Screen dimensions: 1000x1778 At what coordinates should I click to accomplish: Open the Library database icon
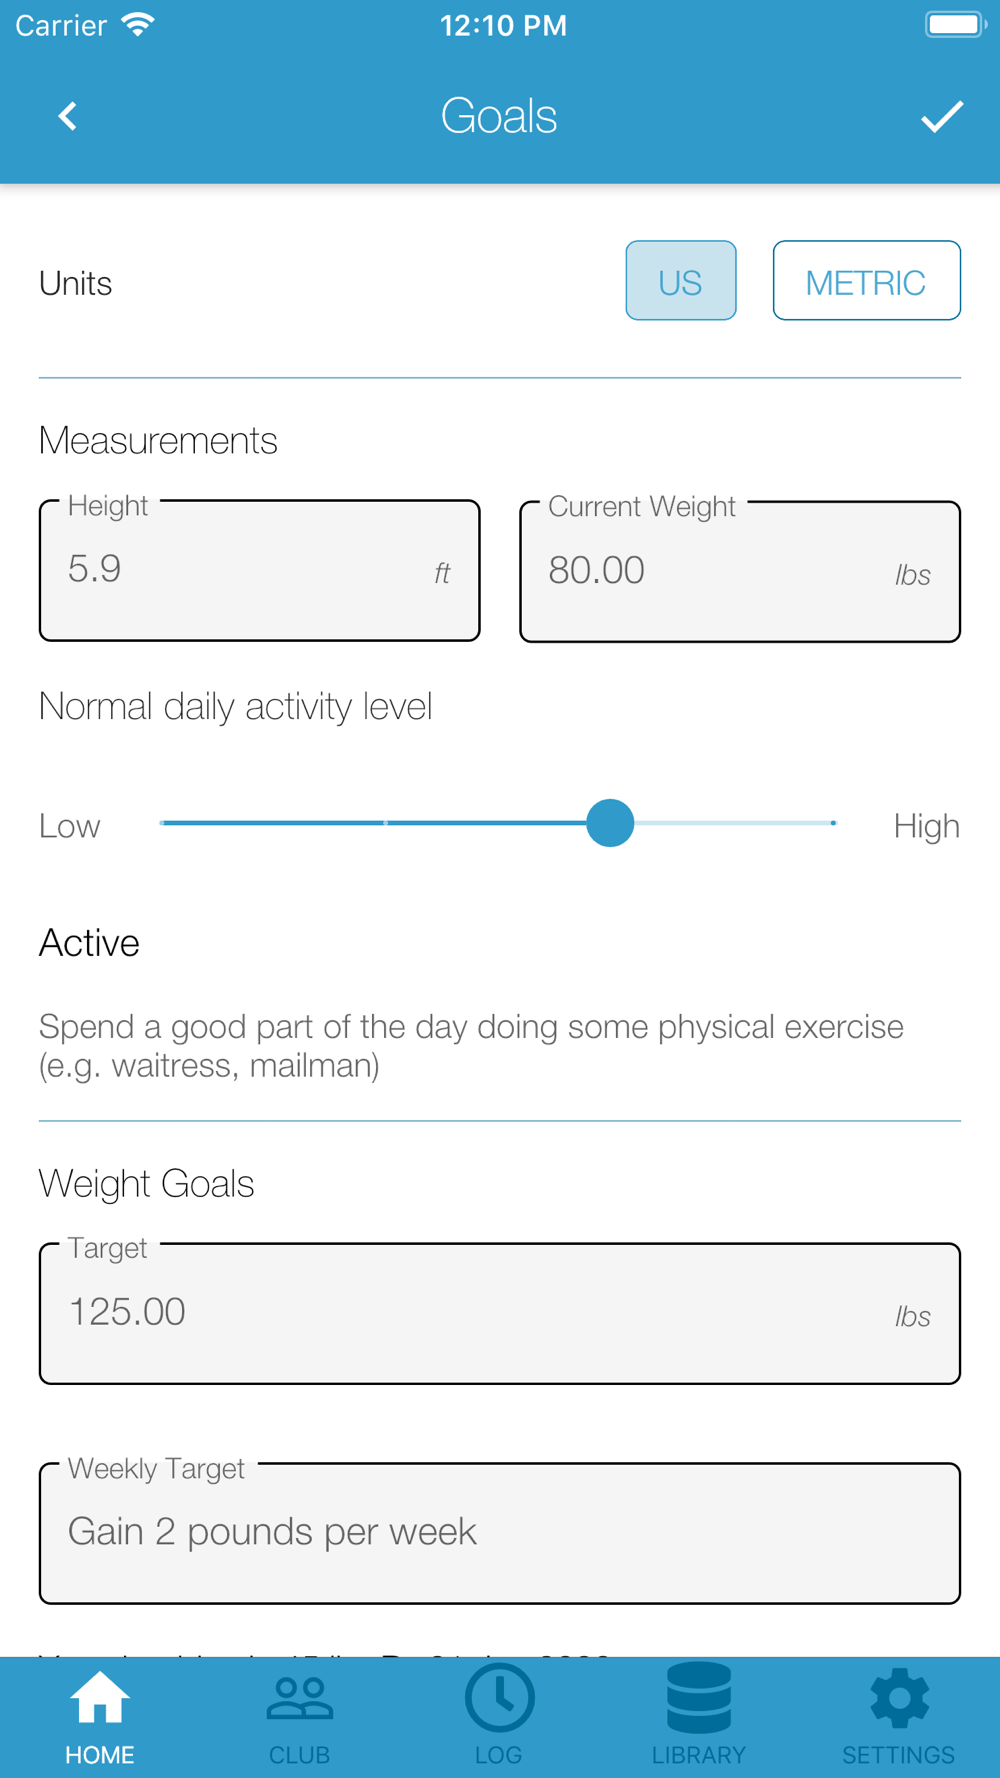699,1697
